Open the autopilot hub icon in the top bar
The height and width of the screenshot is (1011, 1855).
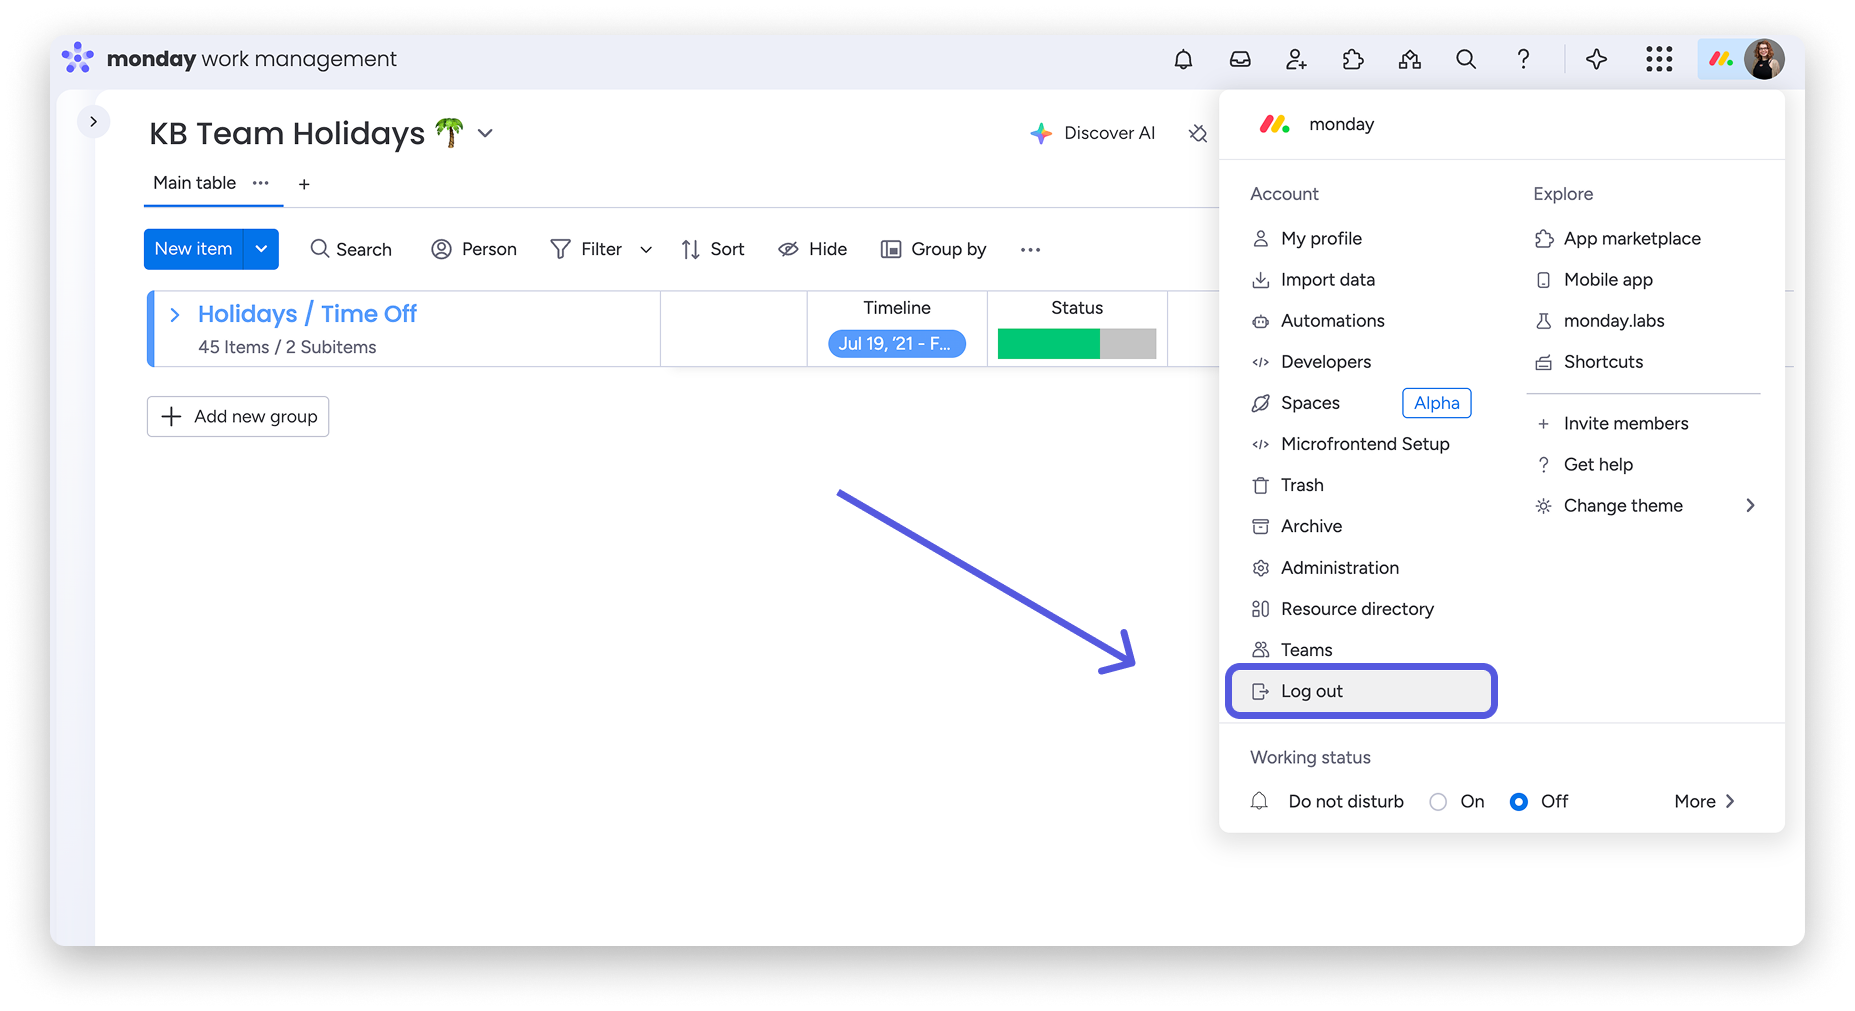[1410, 59]
